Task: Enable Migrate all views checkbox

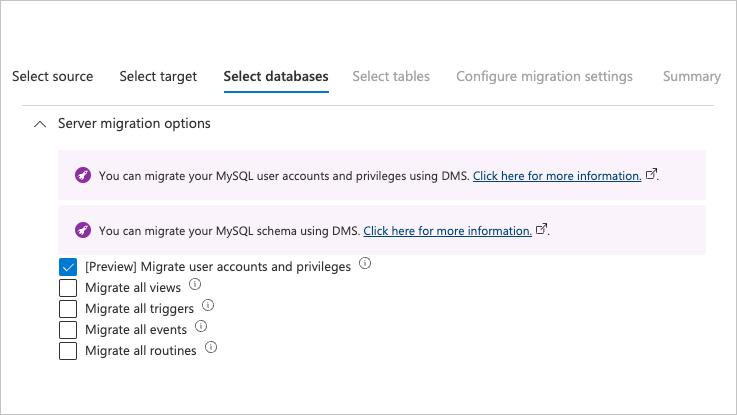Action: coord(68,288)
